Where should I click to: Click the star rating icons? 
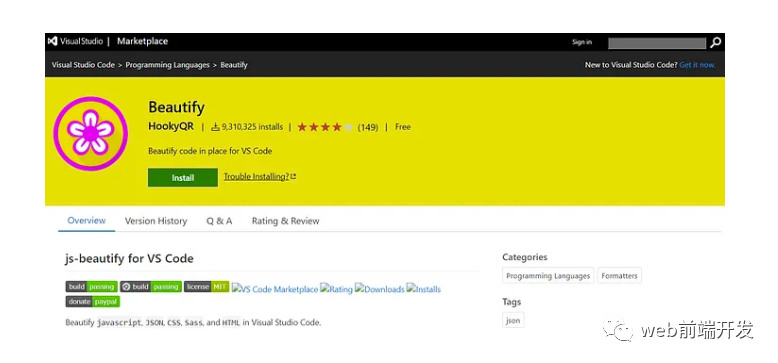(325, 127)
